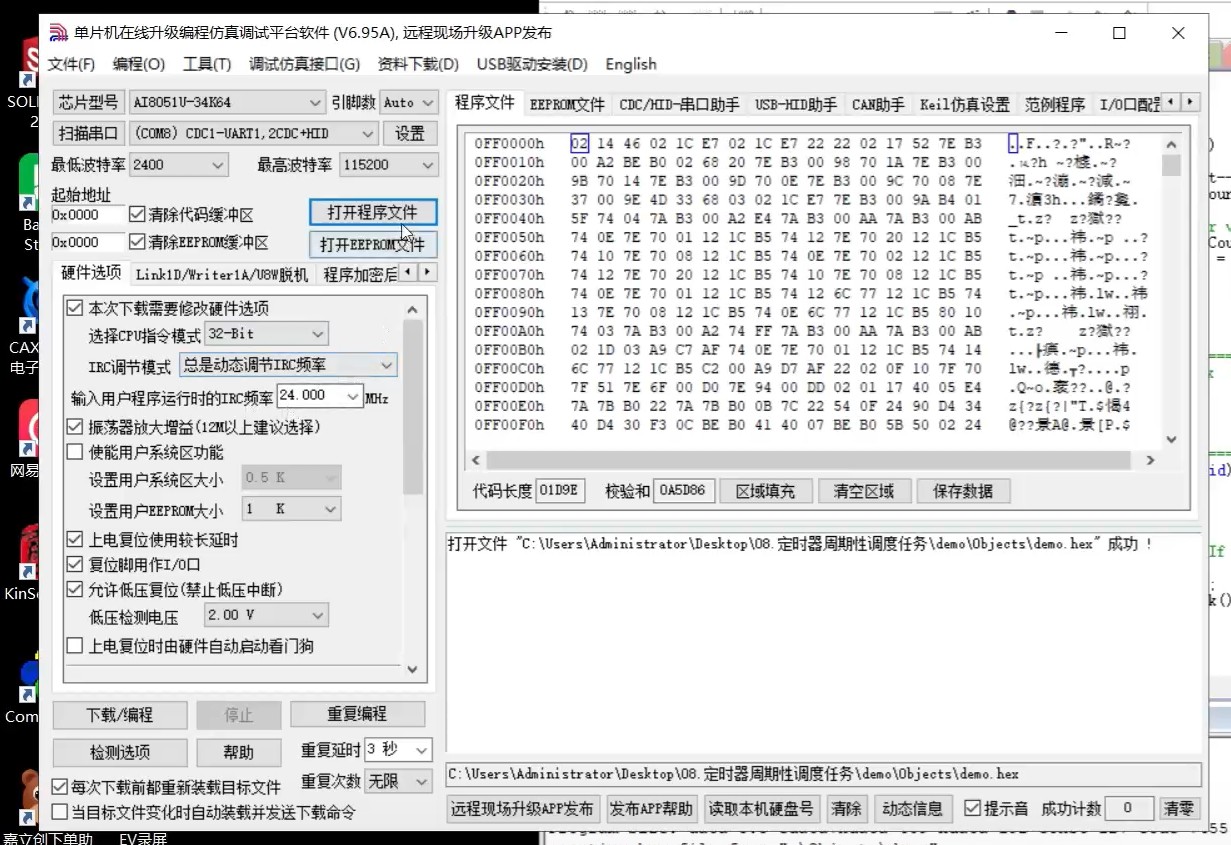
Task: Switch to the Keil仿真设置 tab
Action: [x=964, y=104]
